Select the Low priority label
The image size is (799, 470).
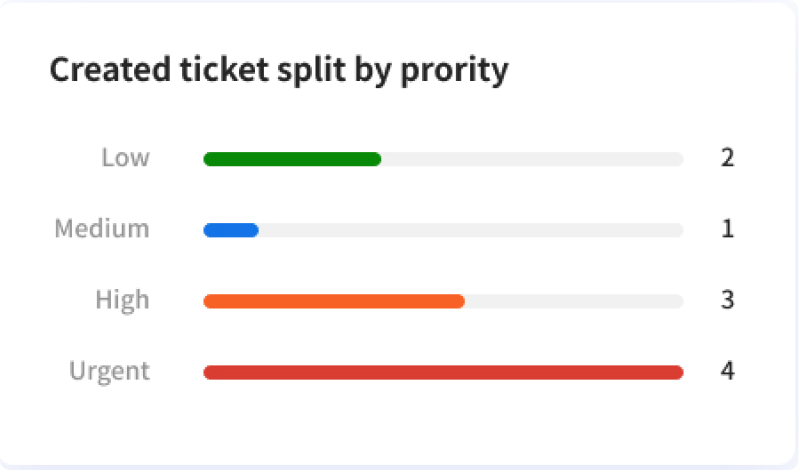[125, 158]
